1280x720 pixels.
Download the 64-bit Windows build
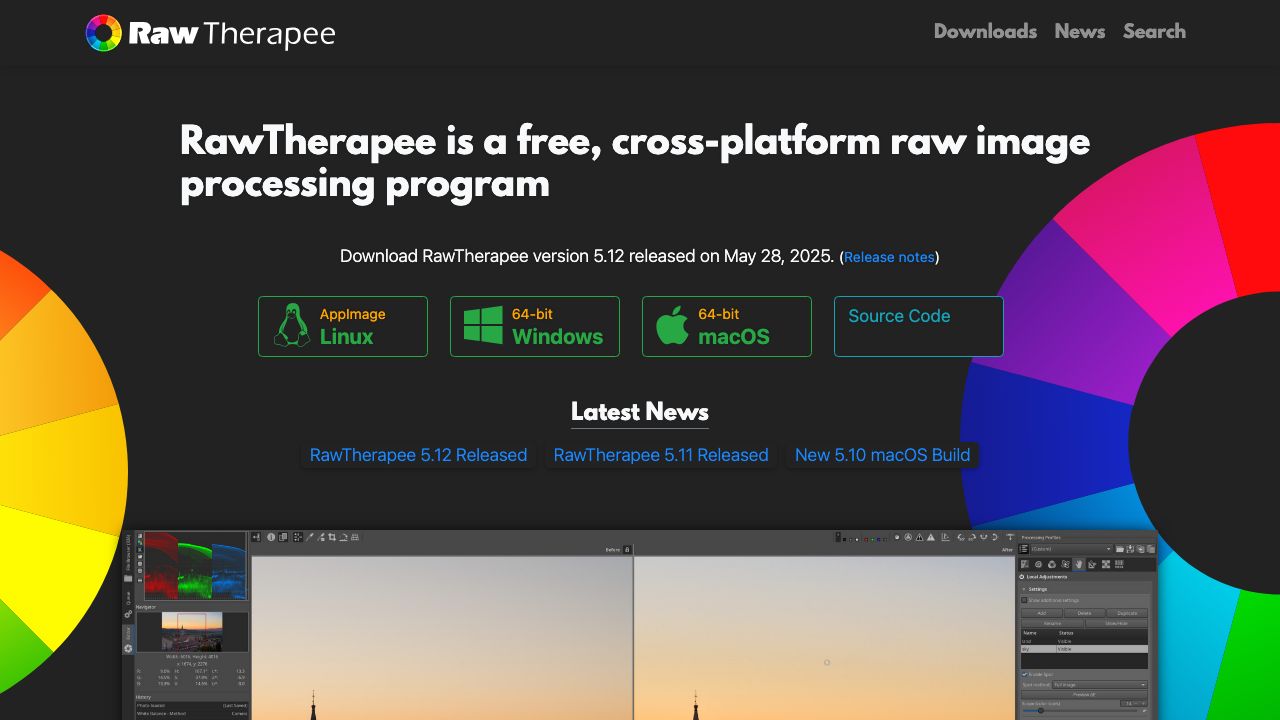point(535,326)
